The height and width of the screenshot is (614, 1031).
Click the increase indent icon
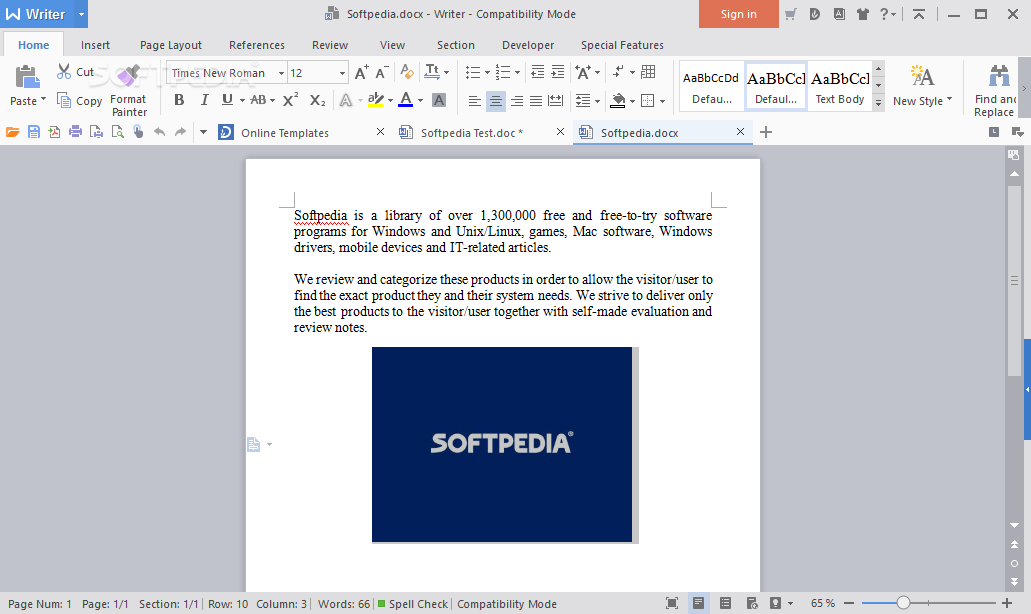(558, 72)
